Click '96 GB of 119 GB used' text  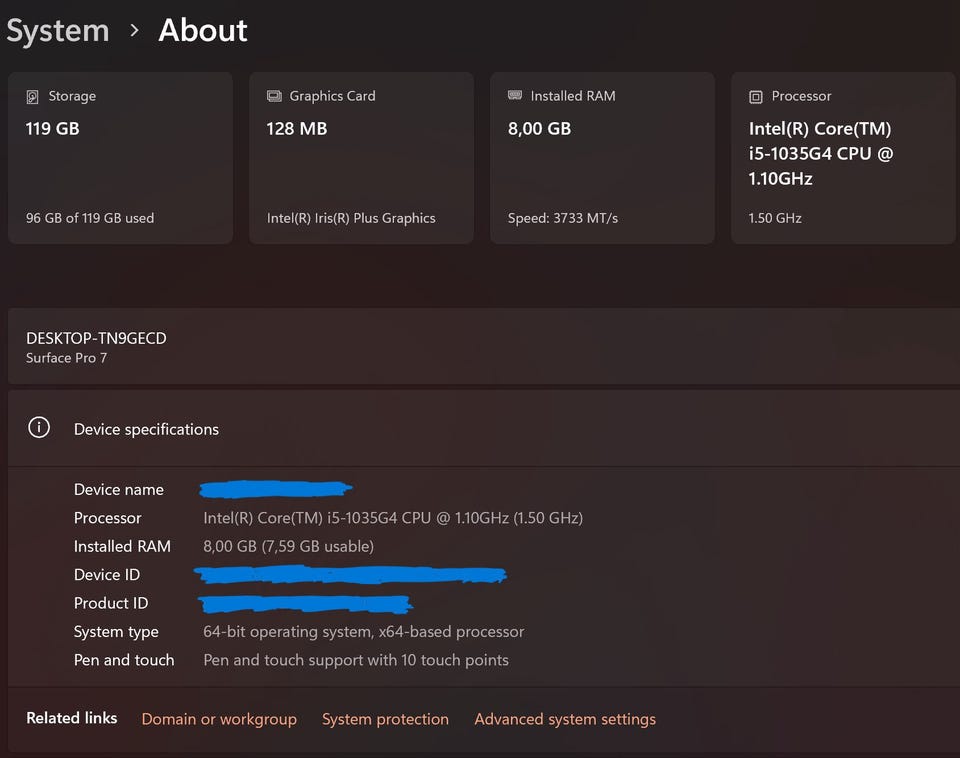pos(90,218)
